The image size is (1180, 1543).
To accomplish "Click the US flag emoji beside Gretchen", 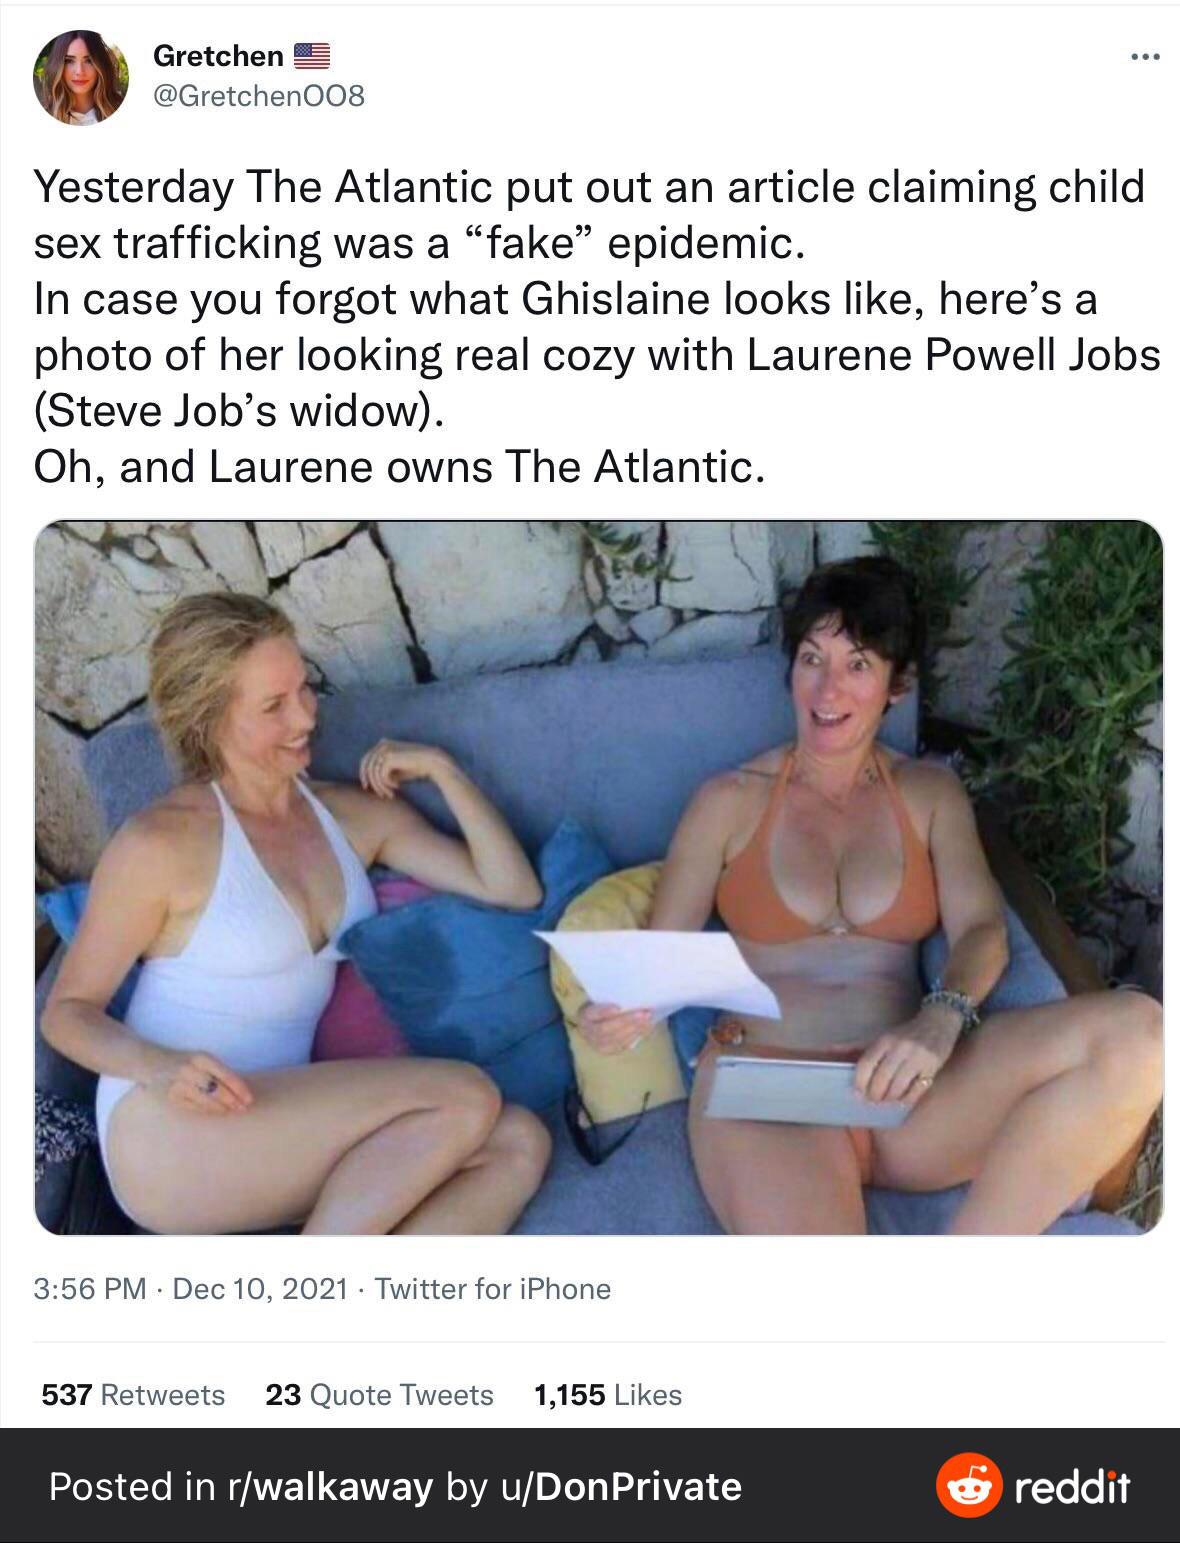I will (312, 56).
